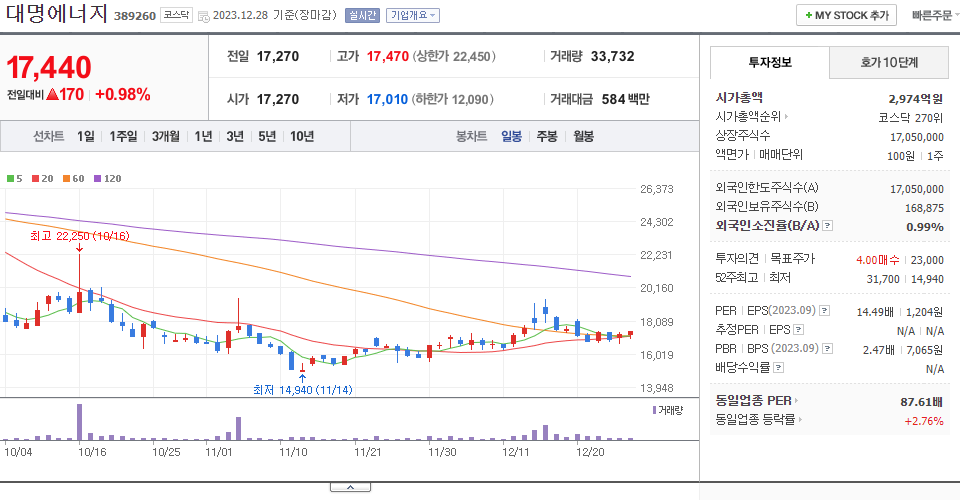
Task: Select 5년 line chart period
Action: (267, 136)
